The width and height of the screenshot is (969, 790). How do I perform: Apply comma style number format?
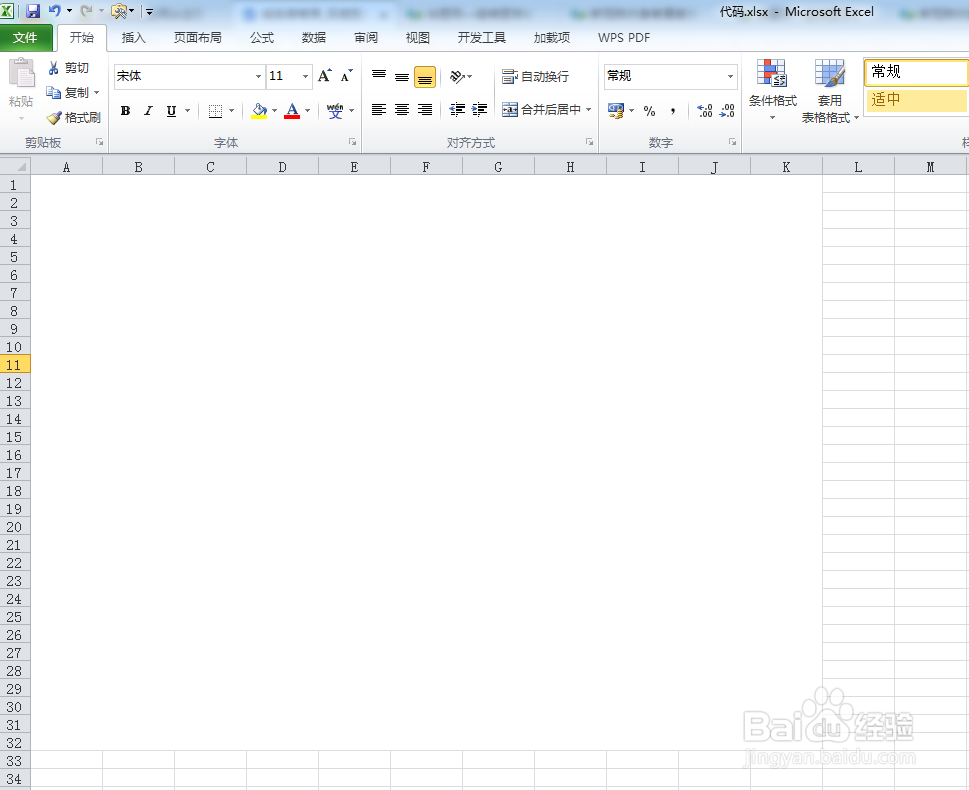(672, 111)
